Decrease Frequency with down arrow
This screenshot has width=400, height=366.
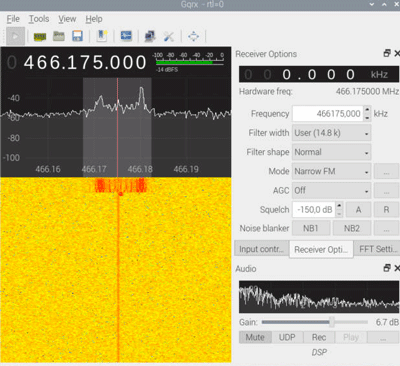pyautogui.click(x=367, y=118)
